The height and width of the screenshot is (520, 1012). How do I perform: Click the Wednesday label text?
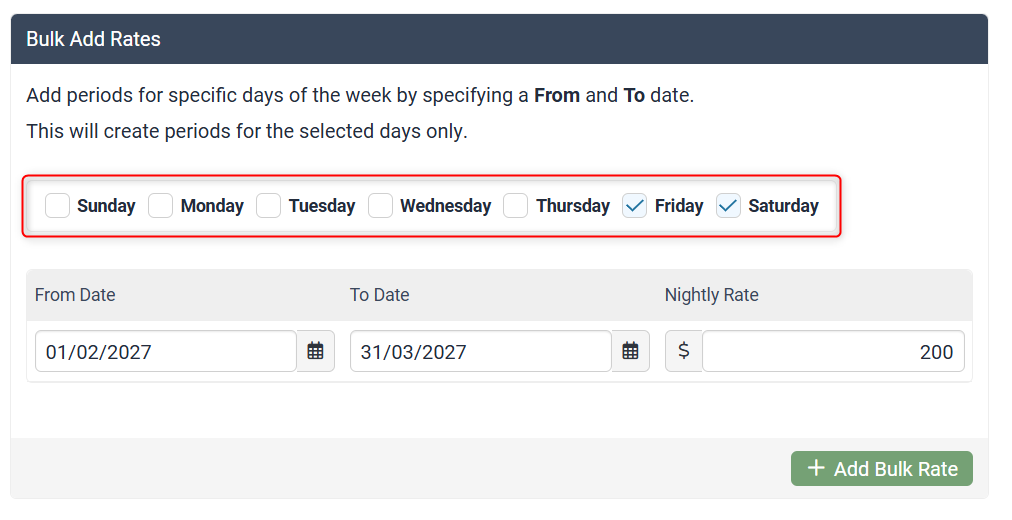click(446, 206)
